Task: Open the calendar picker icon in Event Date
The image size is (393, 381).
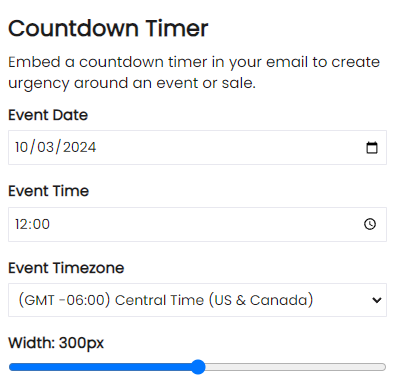Action: pos(372,147)
